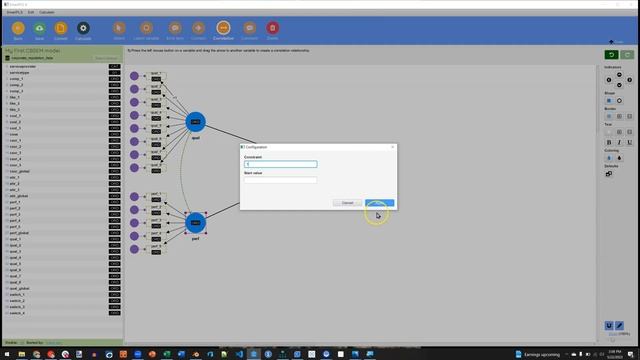640x360 pixels.
Task: Toggle underline text formatting
Action: click(x=629, y=142)
